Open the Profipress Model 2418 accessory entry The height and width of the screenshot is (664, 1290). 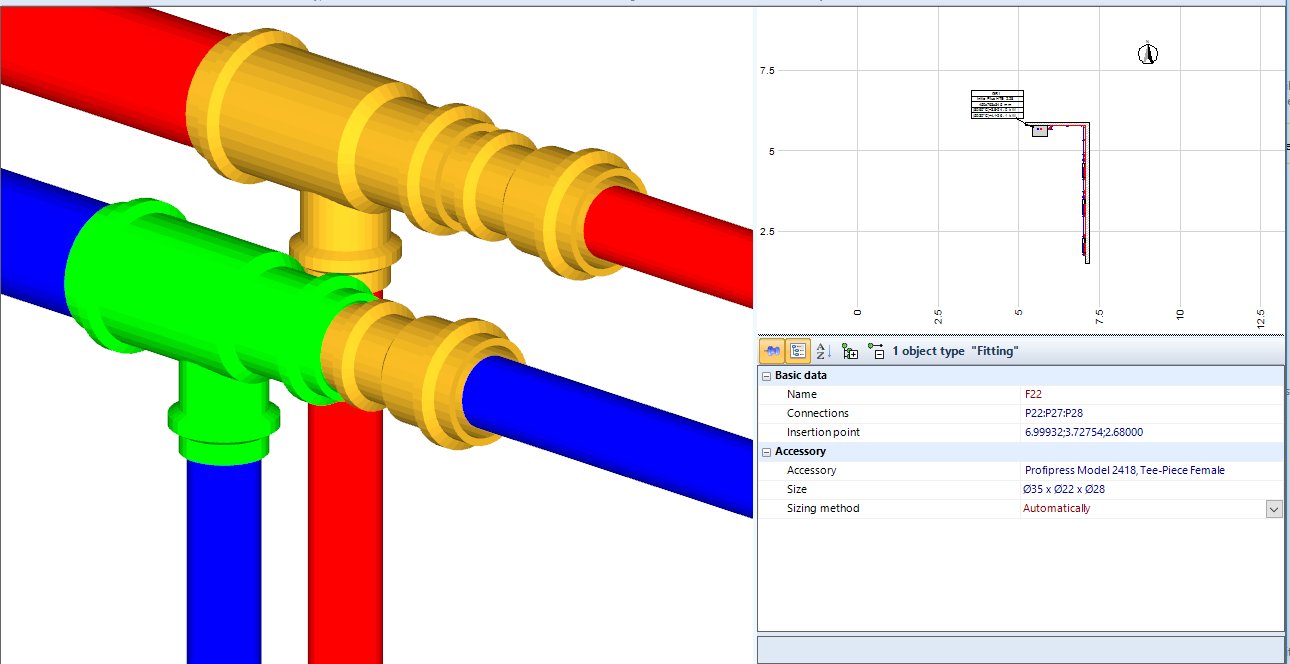[1123, 470]
